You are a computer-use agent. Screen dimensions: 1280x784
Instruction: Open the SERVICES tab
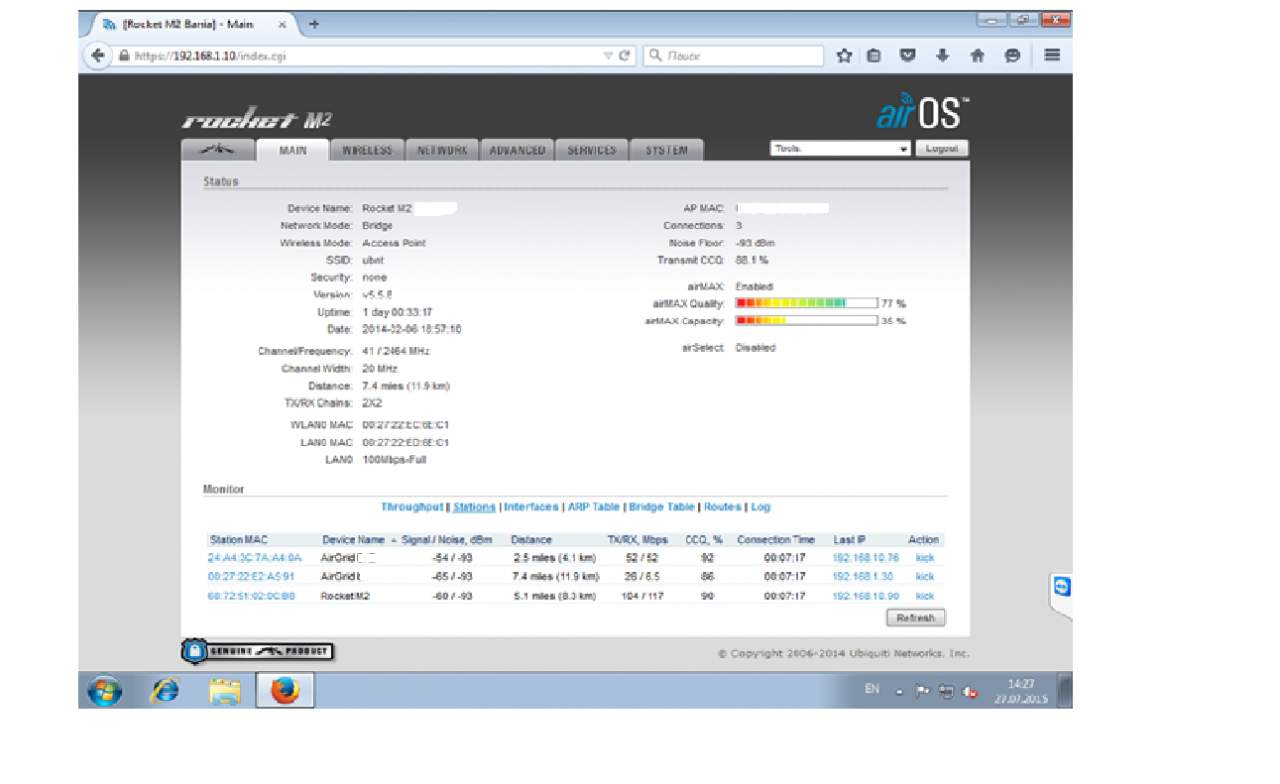click(x=592, y=150)
